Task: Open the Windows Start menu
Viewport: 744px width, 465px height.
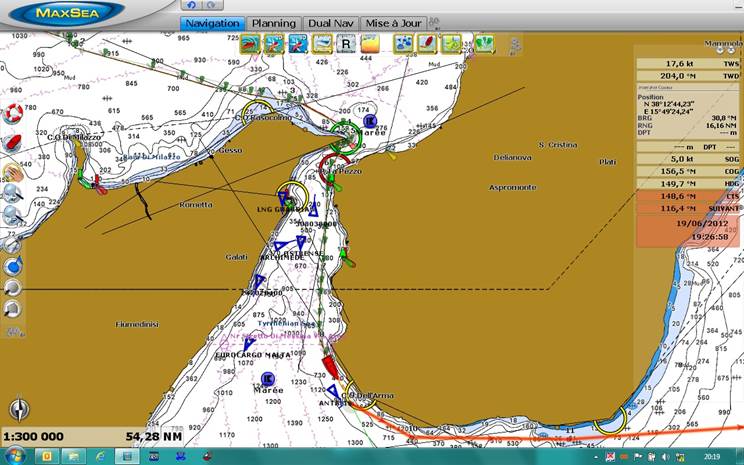Action: point(17,455)
